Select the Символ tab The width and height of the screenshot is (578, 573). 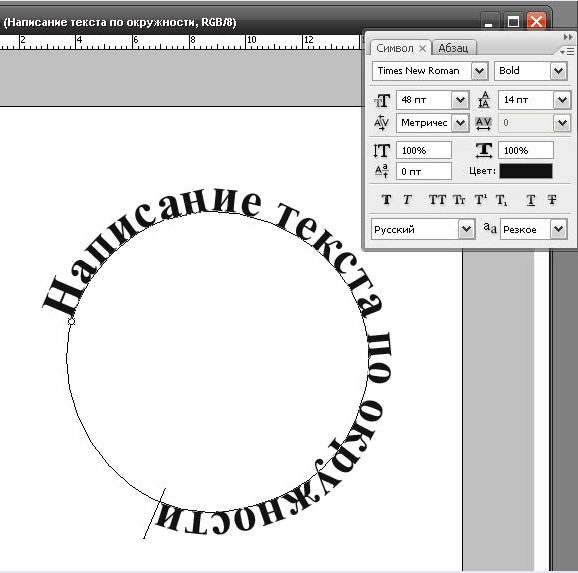395,48
